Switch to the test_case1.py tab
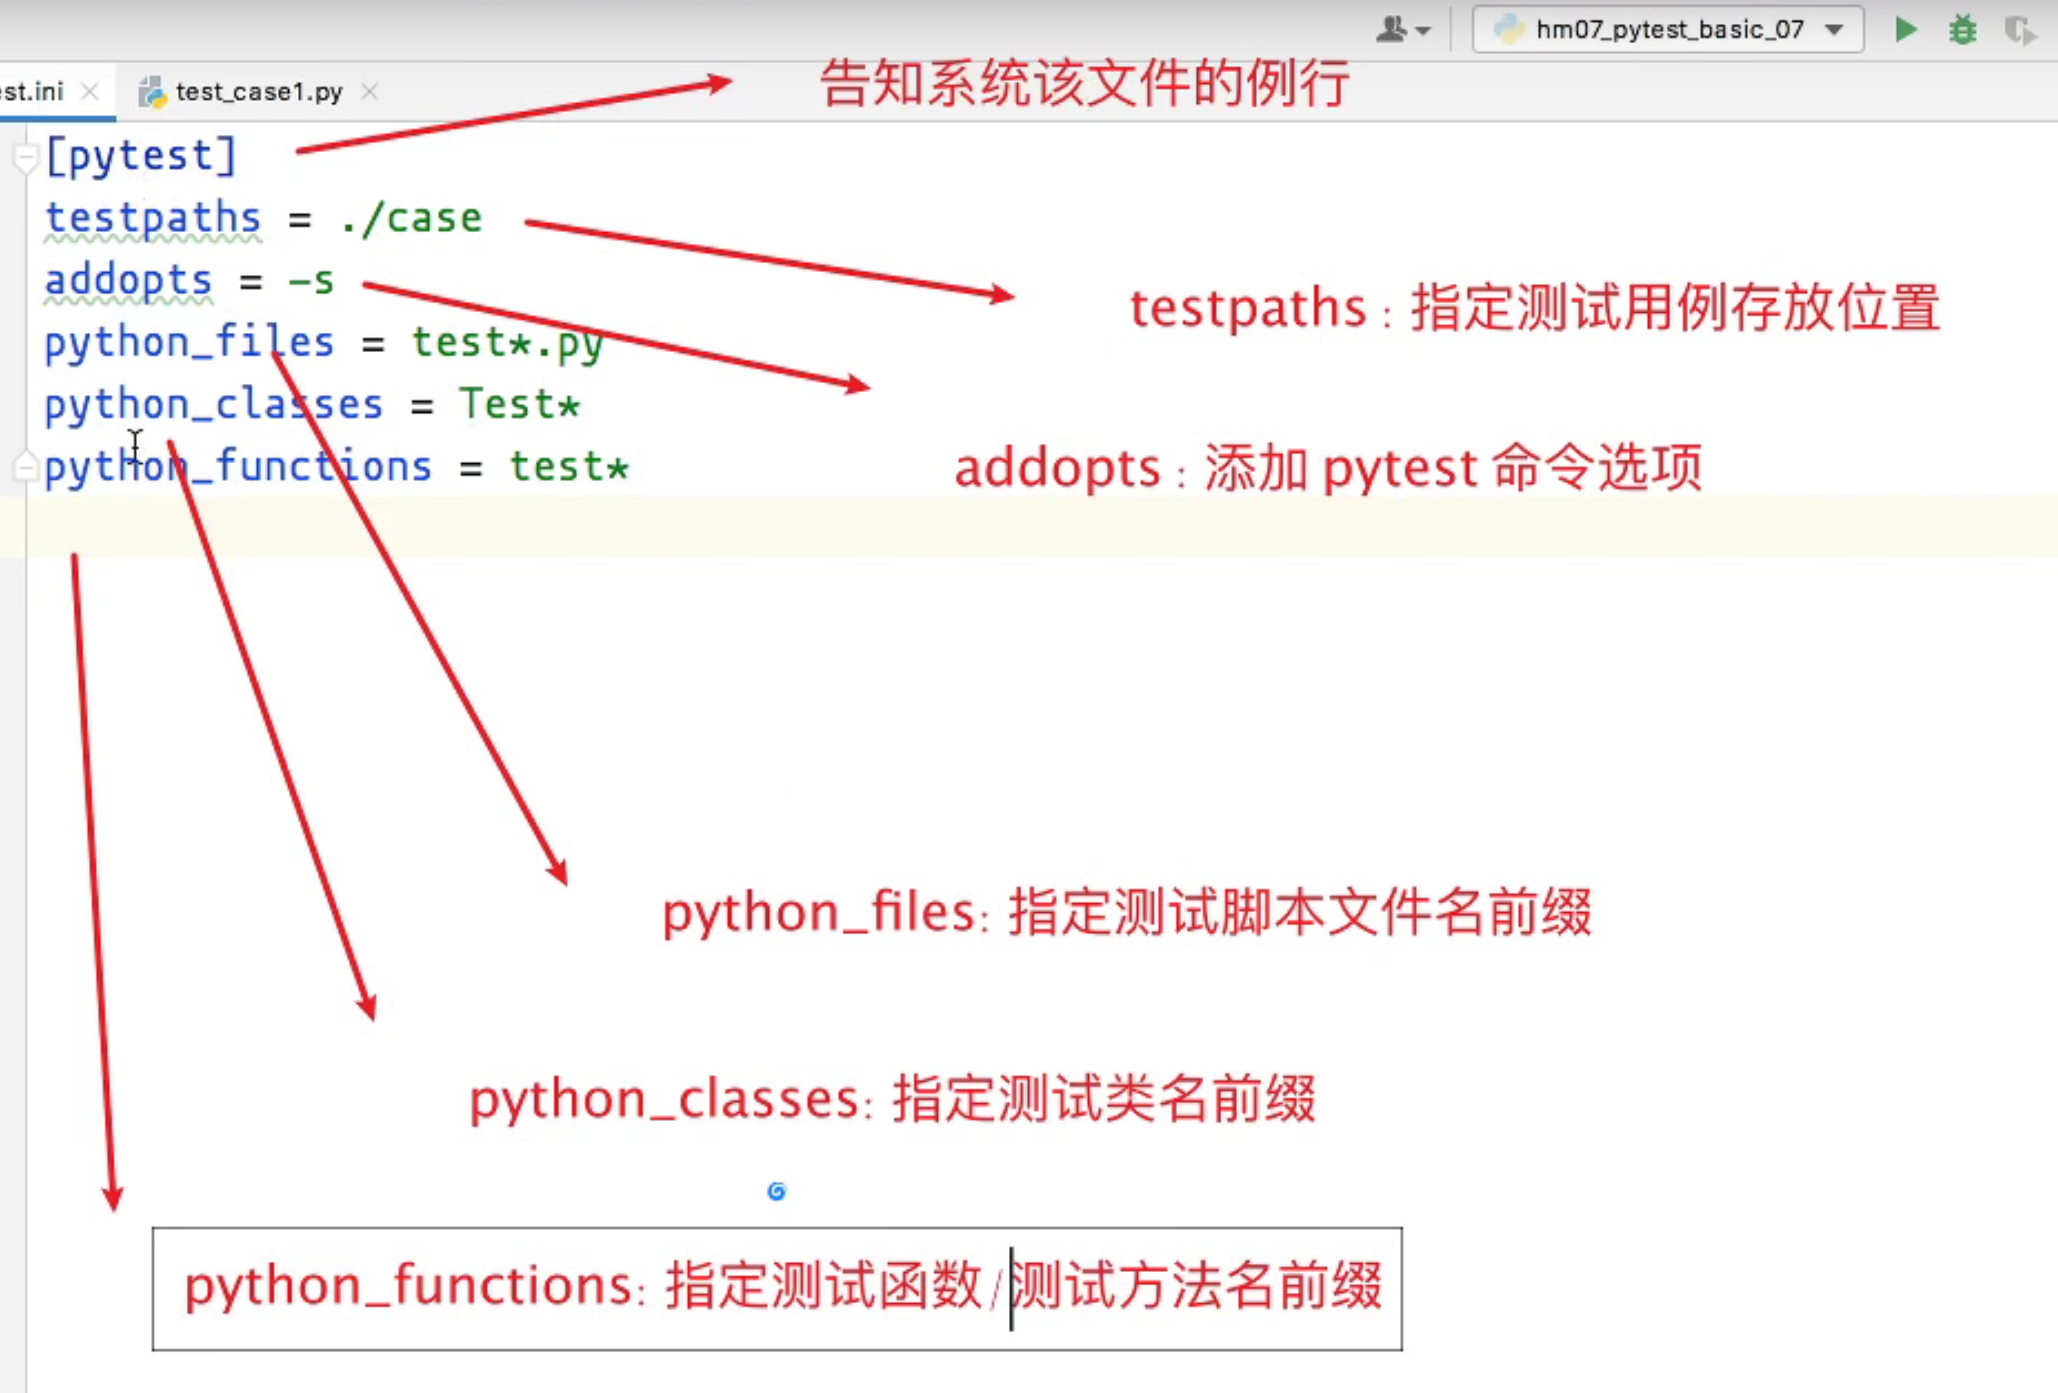The image size is (2058, 1393). (x=258, y=92)
